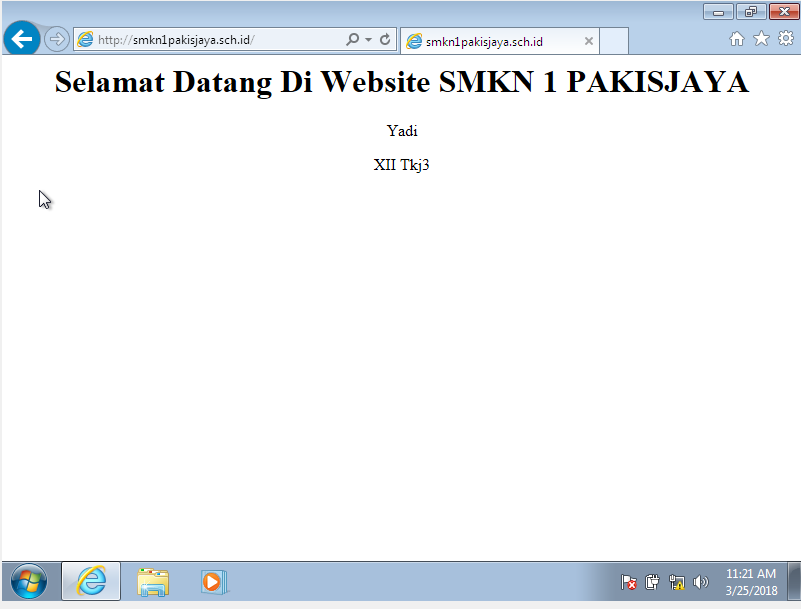The image size is (801, 609).
Task: Open the clock showing 11:21 AM
Action: [751, 582]
